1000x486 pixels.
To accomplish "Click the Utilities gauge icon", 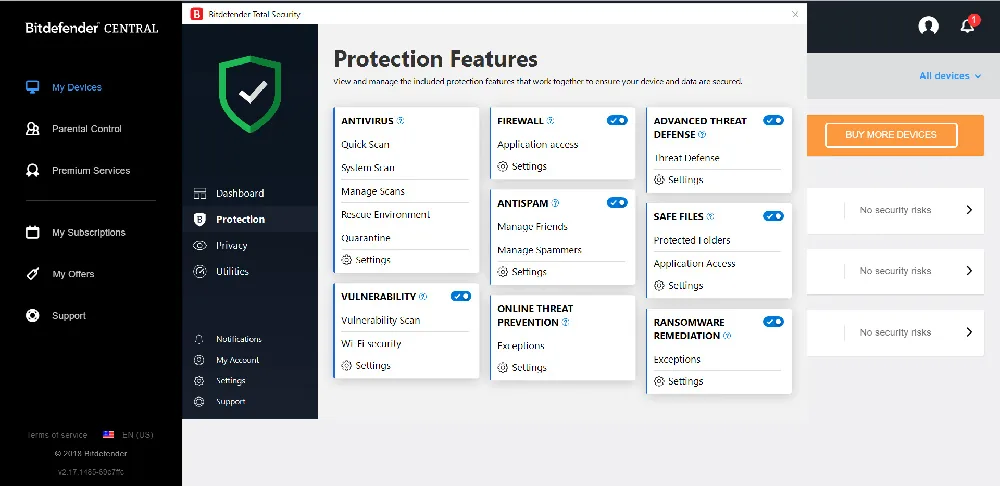I will point(200,272).
